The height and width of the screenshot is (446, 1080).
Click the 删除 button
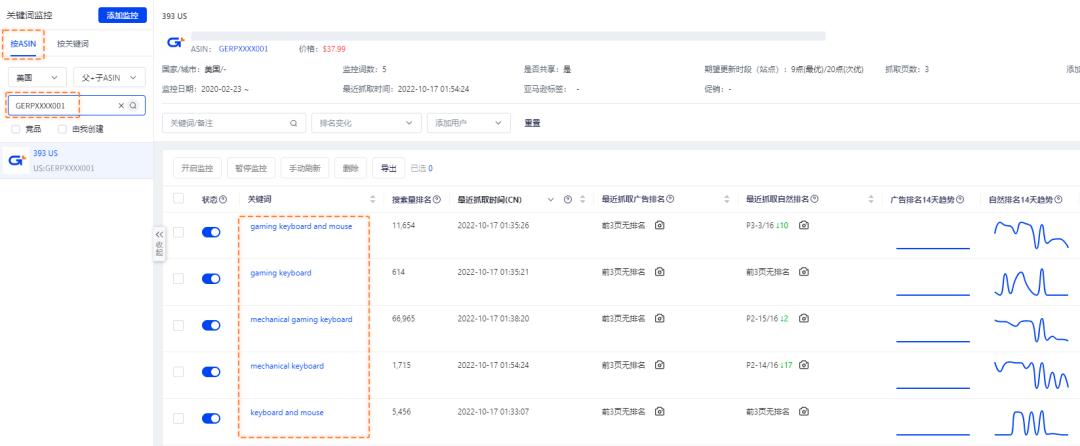(x=351, y=168)
